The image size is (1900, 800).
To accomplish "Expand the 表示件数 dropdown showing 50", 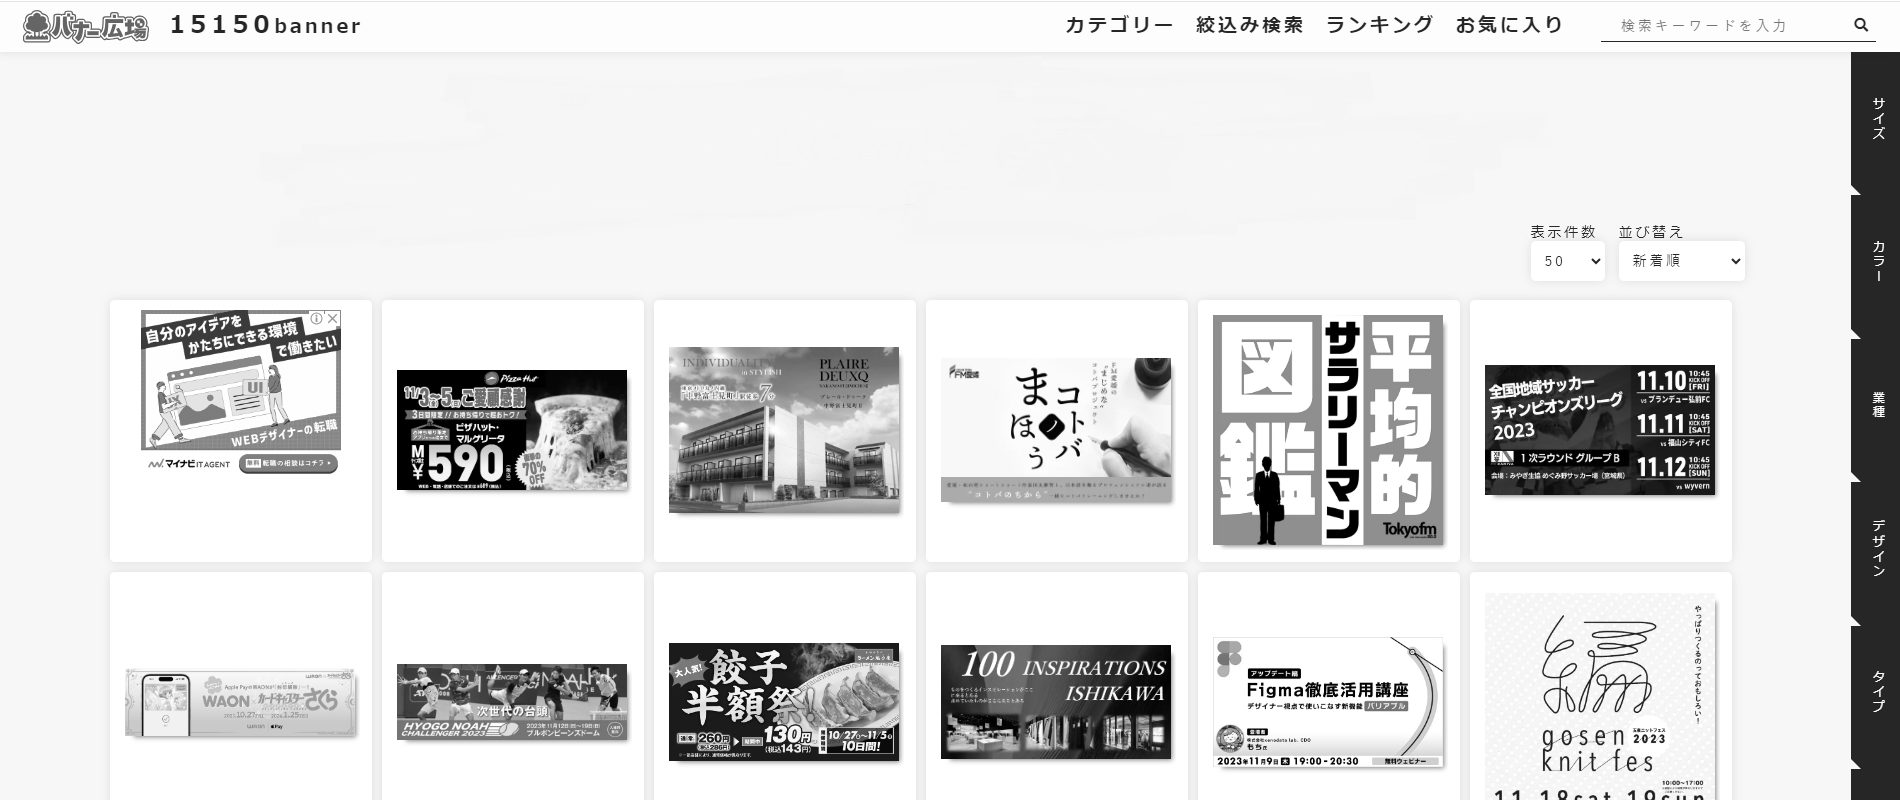I will (x=1567, y=261).
